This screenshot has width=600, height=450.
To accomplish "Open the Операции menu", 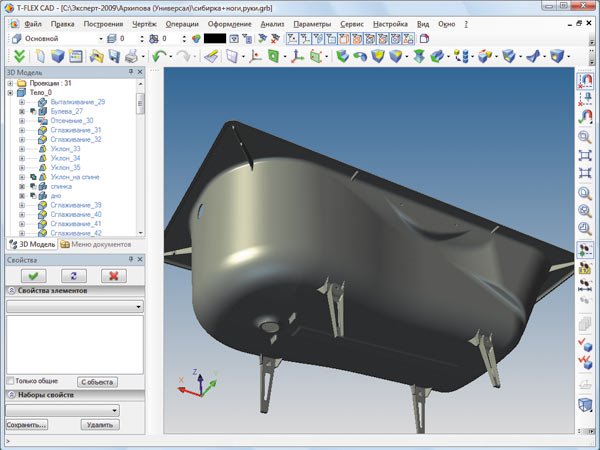I will 182,24.
